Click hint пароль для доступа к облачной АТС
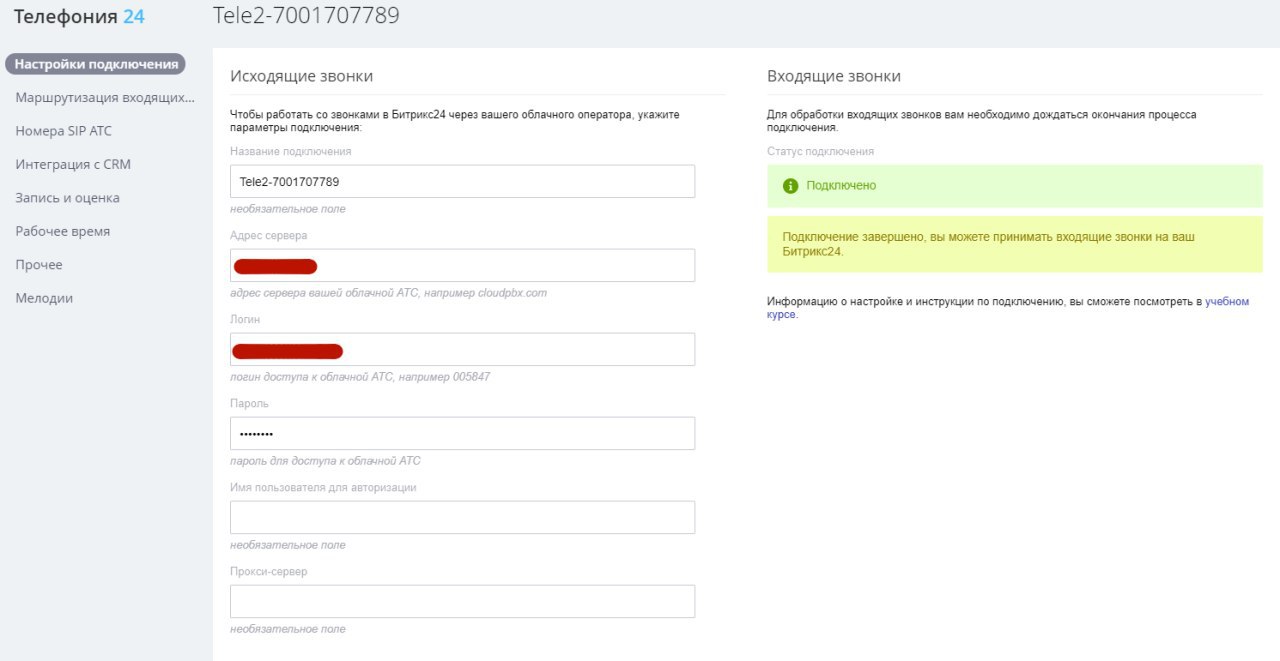Image resolution: width=1280 pixels, height=661 pixels. tap(325, 461)
